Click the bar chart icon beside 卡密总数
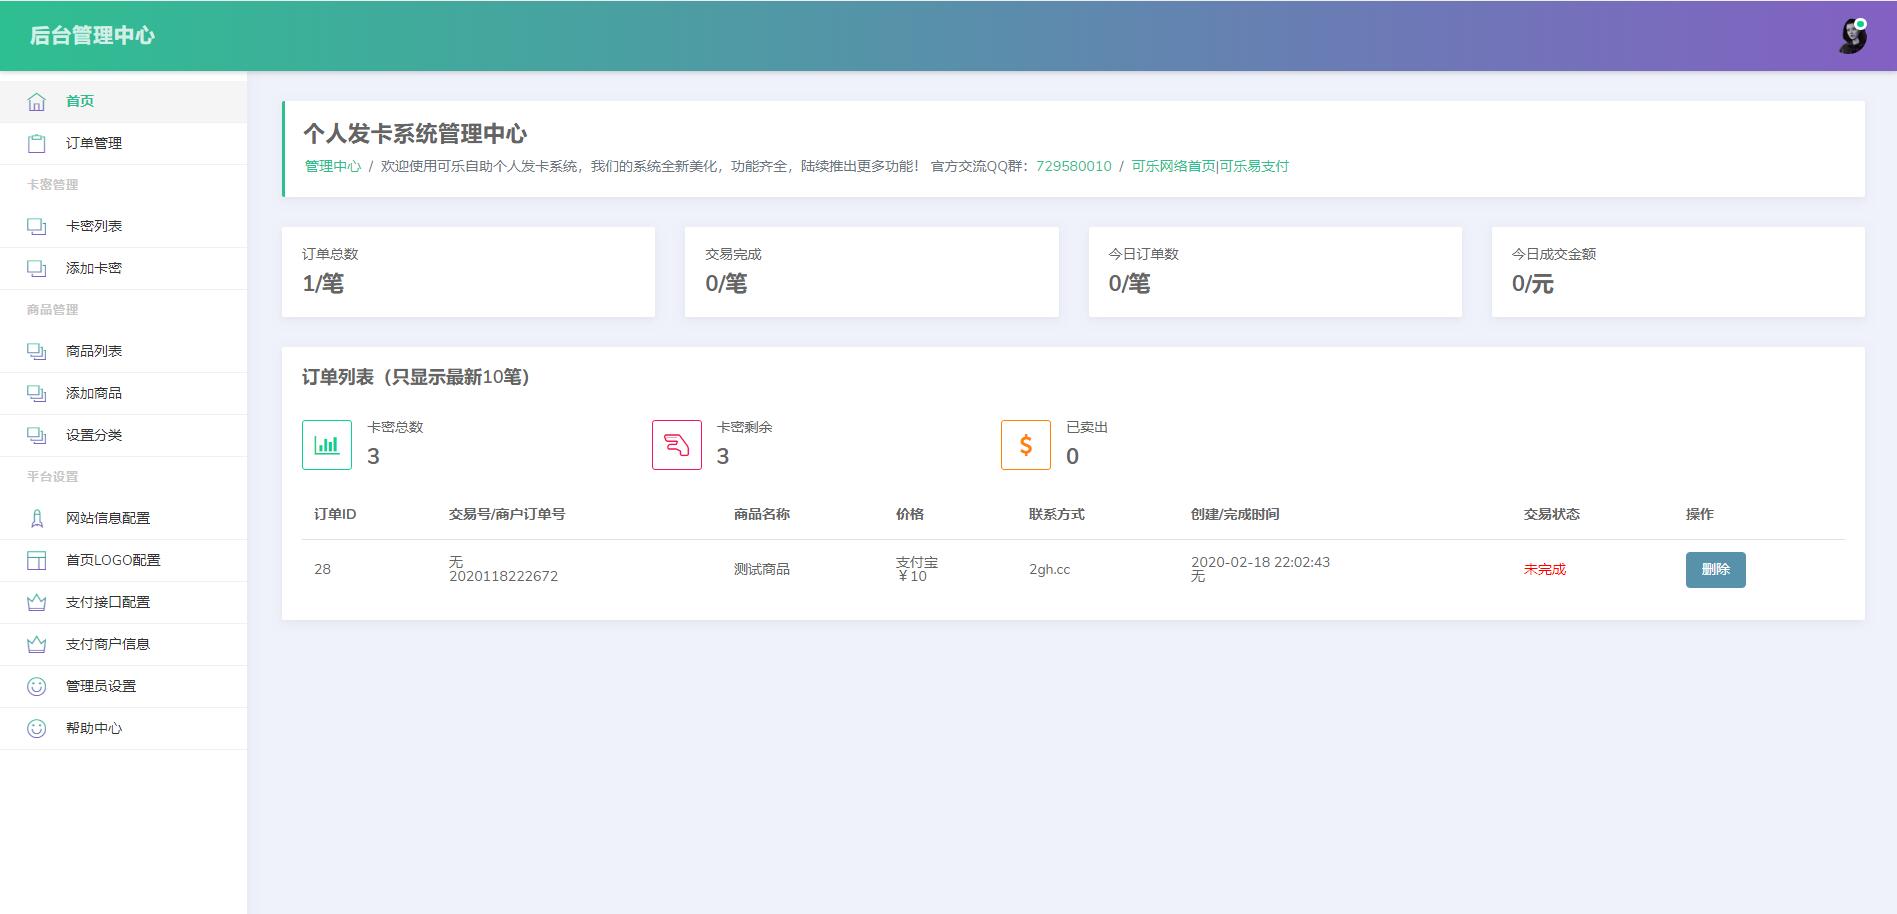Image resolution: width=1897 pixels, height=914 pixels. coord(327,443)
